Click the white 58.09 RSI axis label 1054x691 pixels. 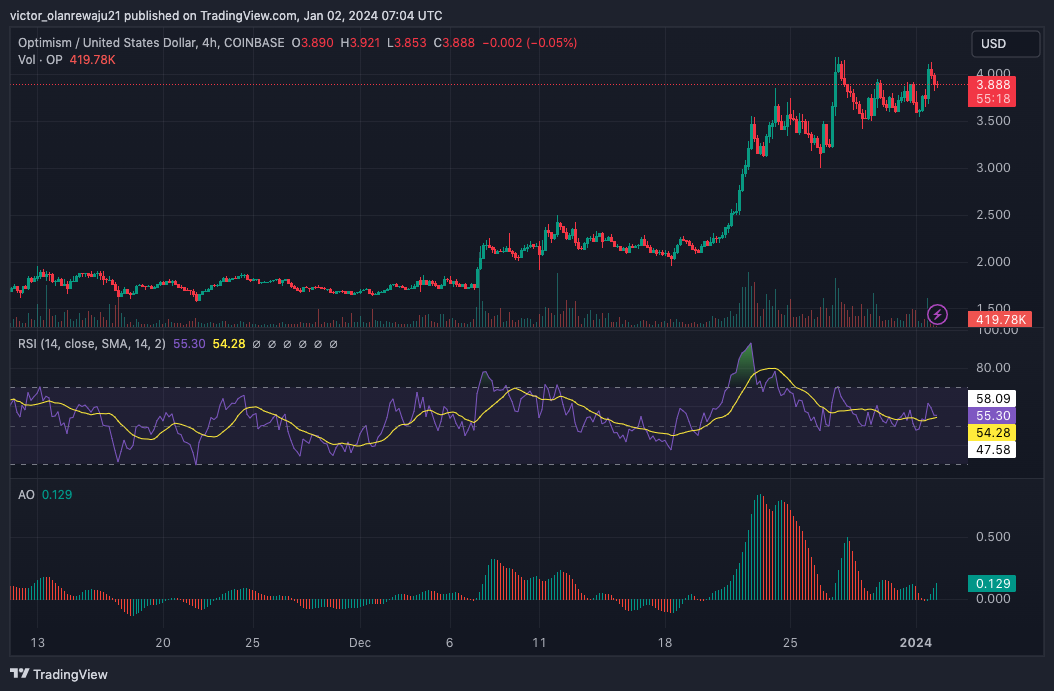992,399
